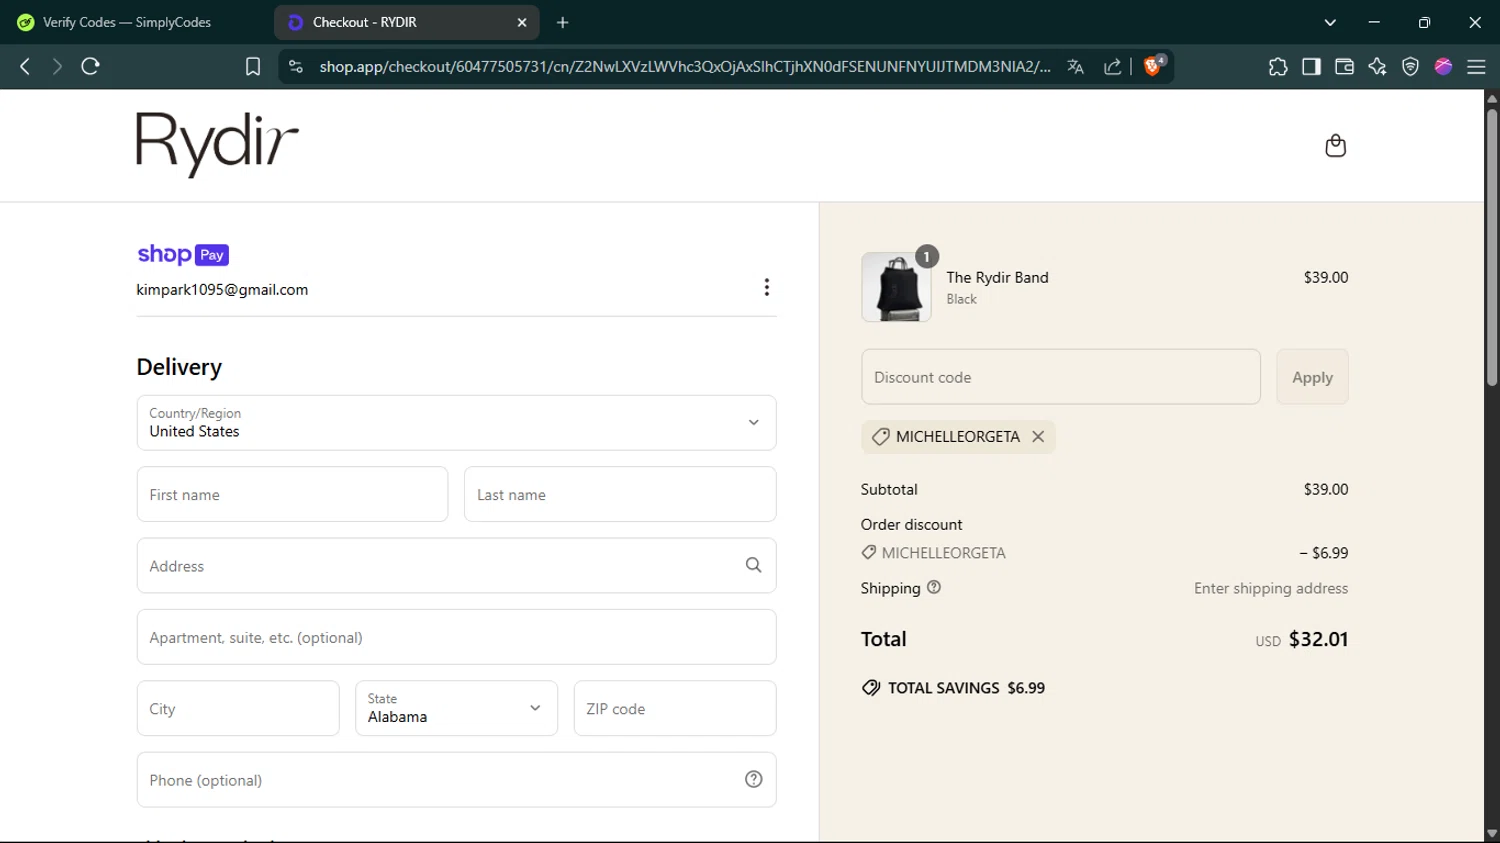
Task: Click The Rydir Band product name
Action: 997,277
